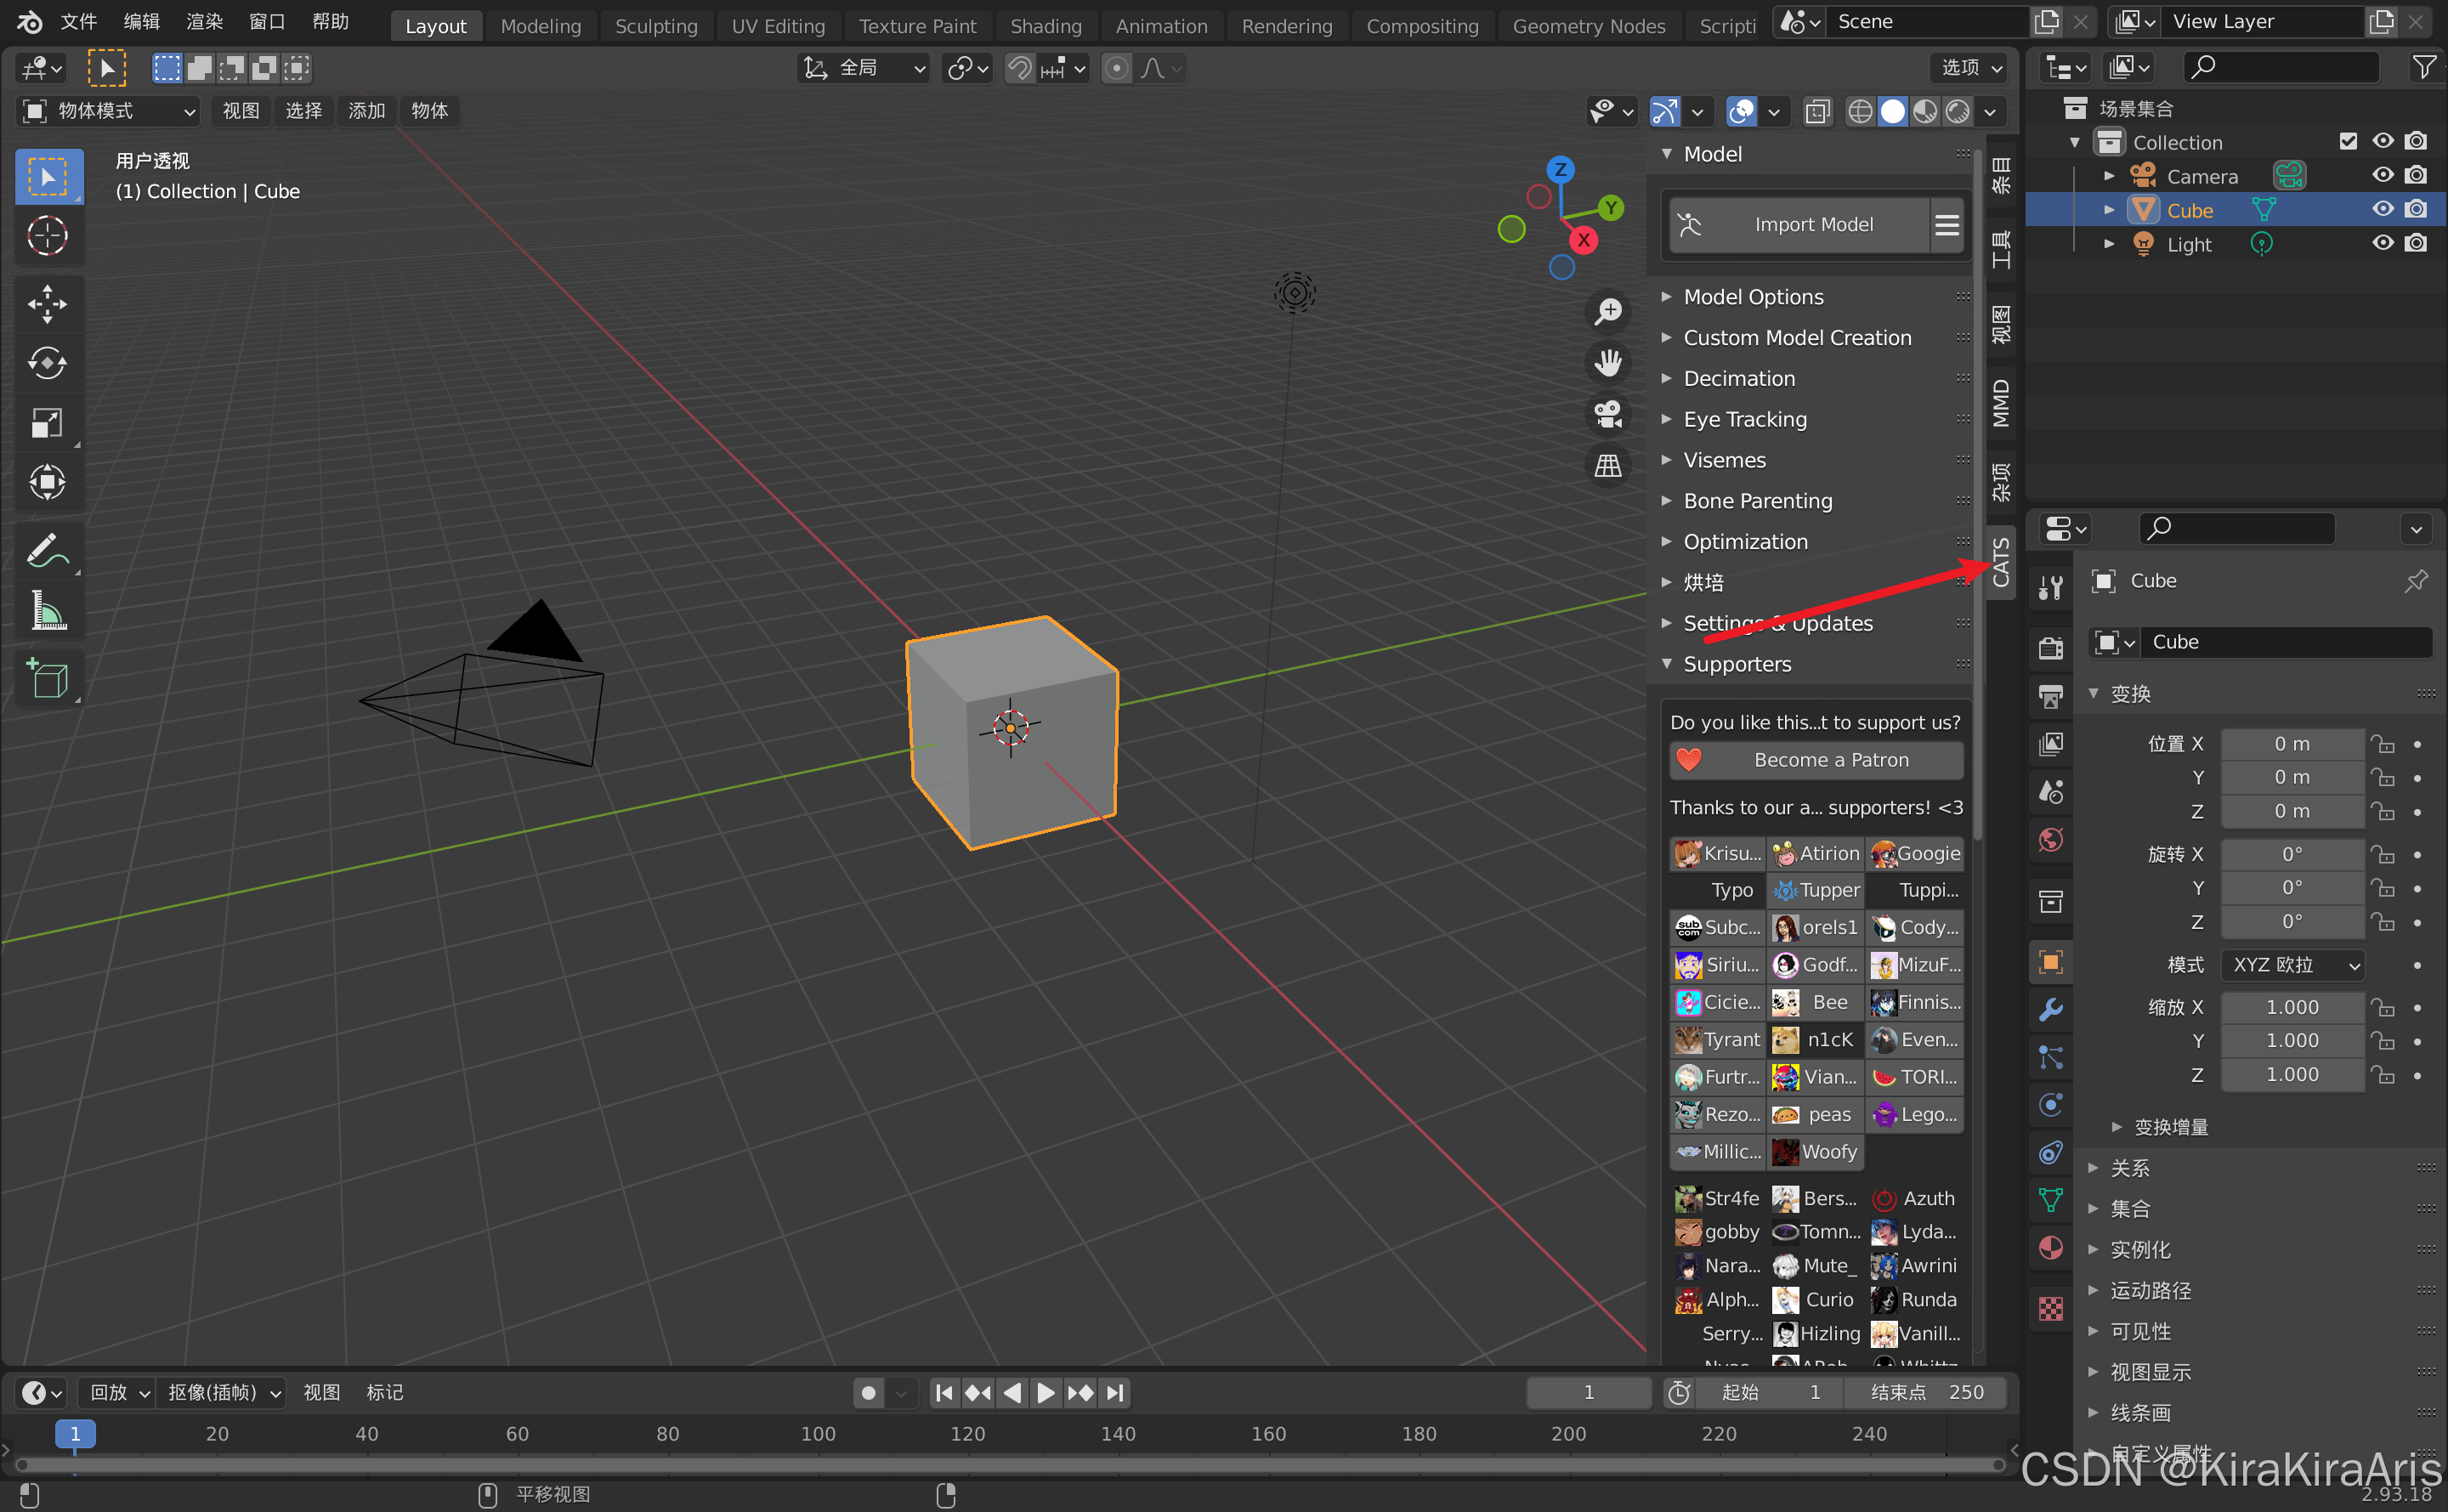This screenshot has height=1512, width=2448.
Task: Select the Measure tool
Action: tap(47, 611)
